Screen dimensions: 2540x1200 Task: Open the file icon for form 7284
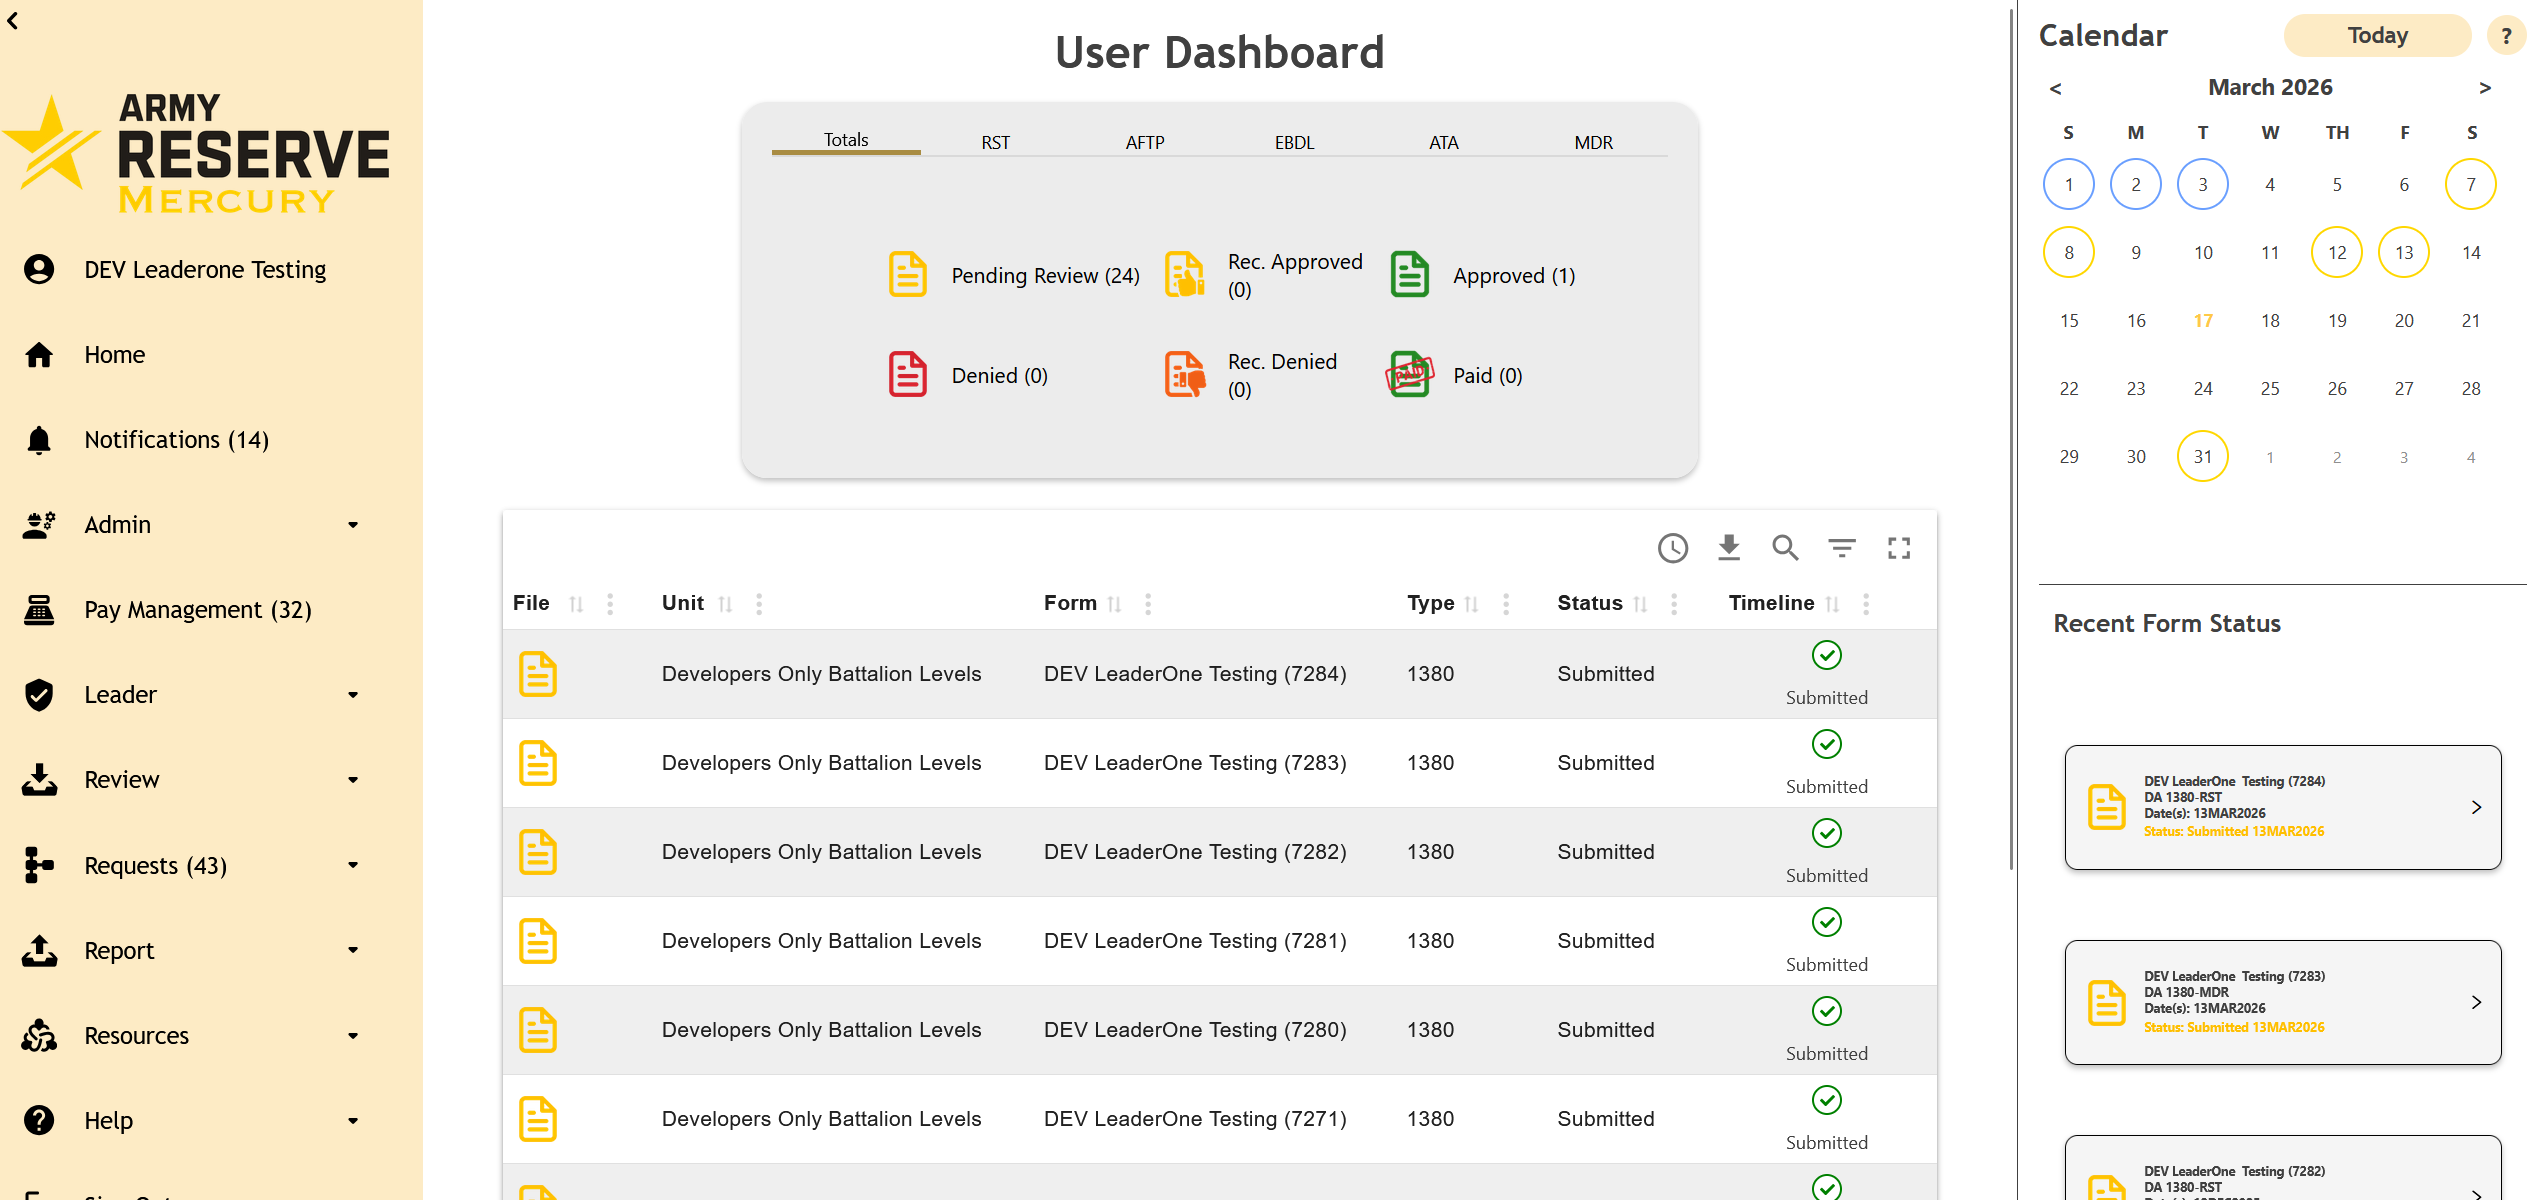[538, 674]
